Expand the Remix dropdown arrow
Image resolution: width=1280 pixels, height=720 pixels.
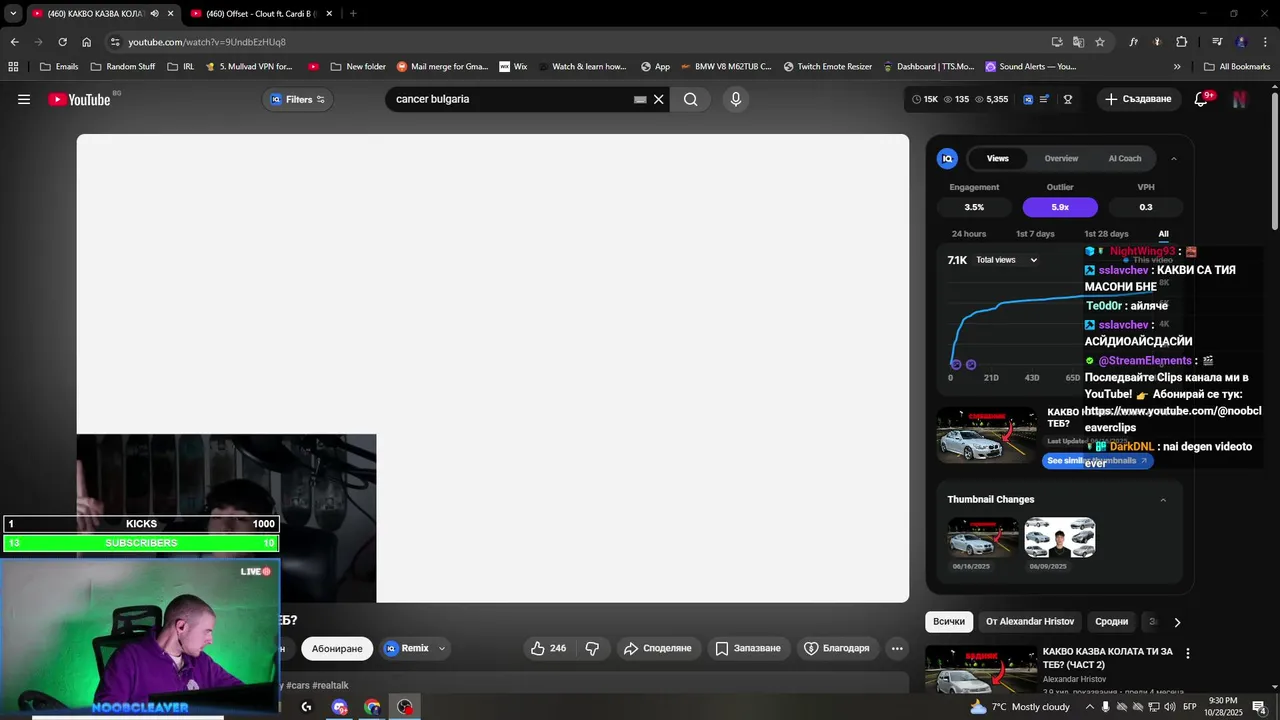[x=441, y=649]
